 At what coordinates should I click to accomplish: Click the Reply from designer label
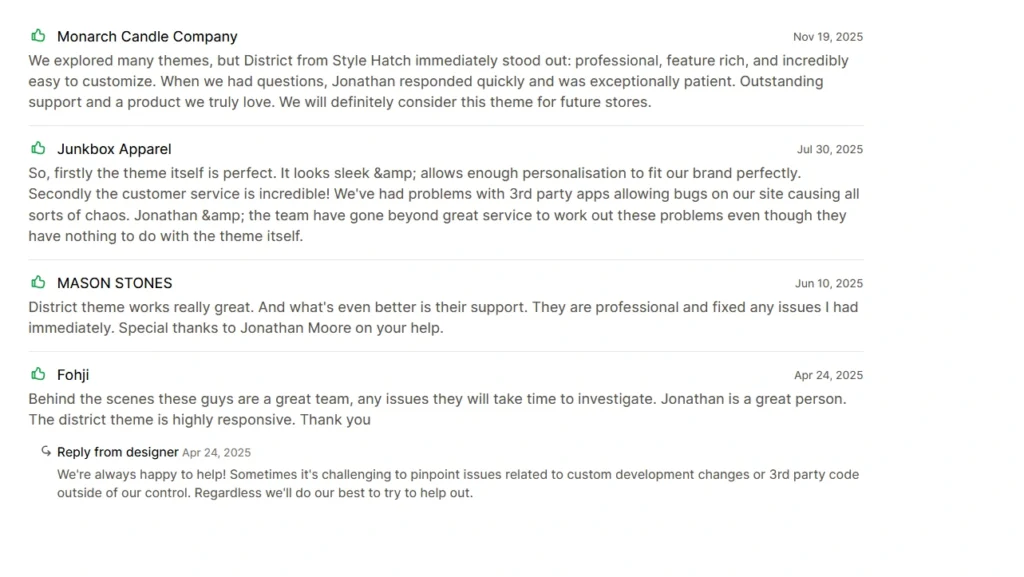click(118, 452)
